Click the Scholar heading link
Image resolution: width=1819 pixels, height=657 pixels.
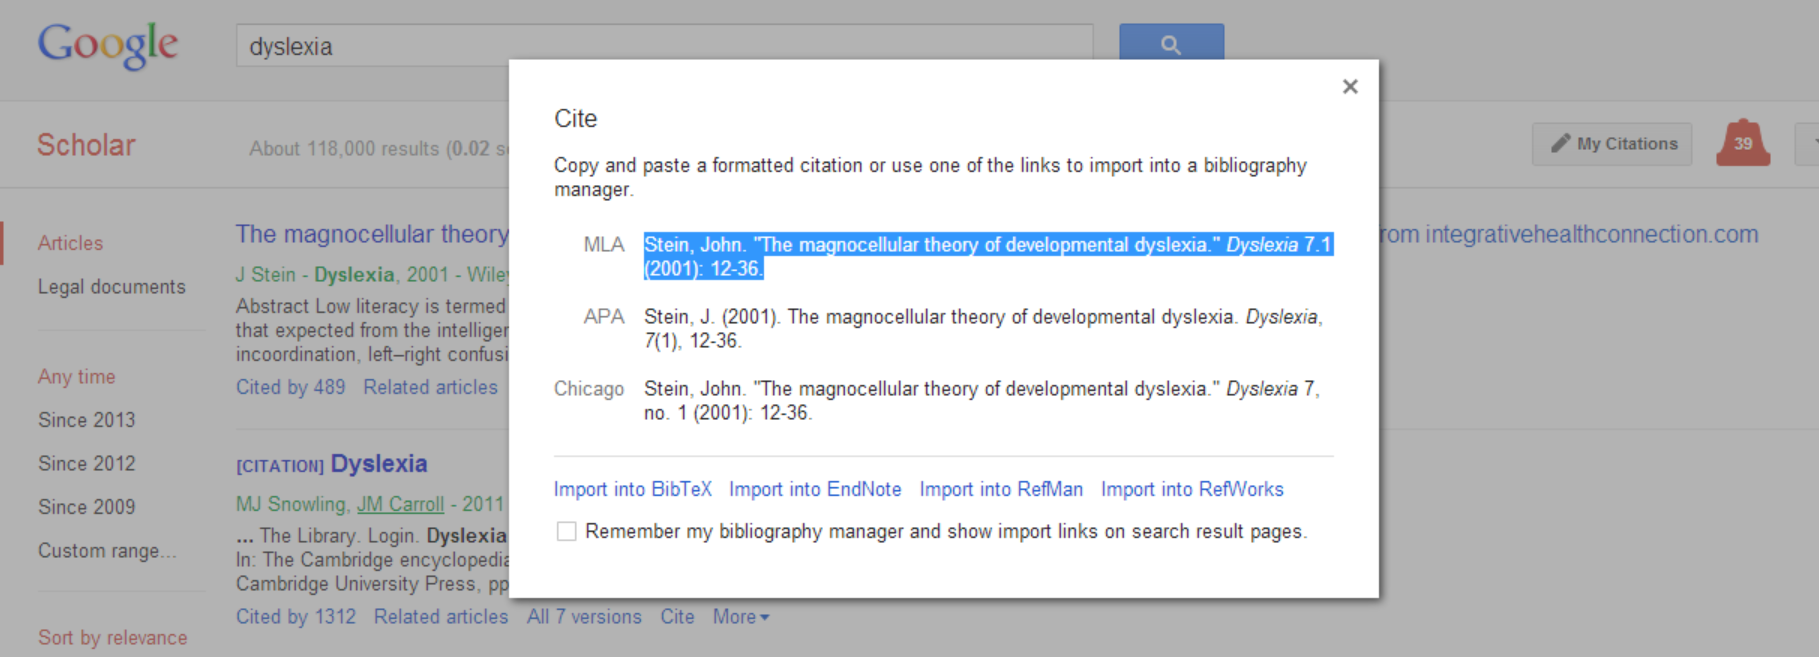click(86, 145)
